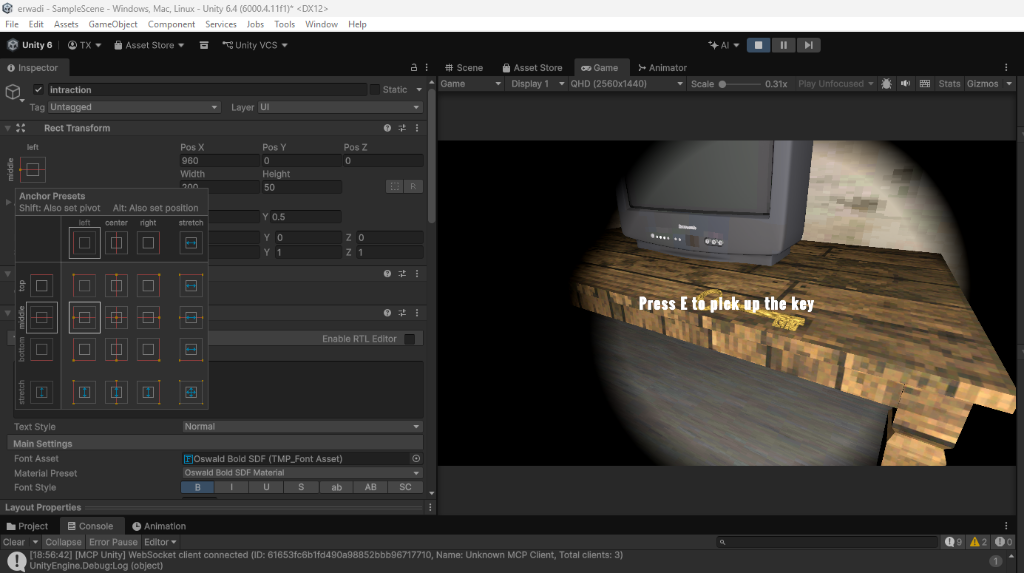The height and width of the screenshot is (573, 1024).
Task: Open the Static flags dropdown arrow
Action: 419,90
